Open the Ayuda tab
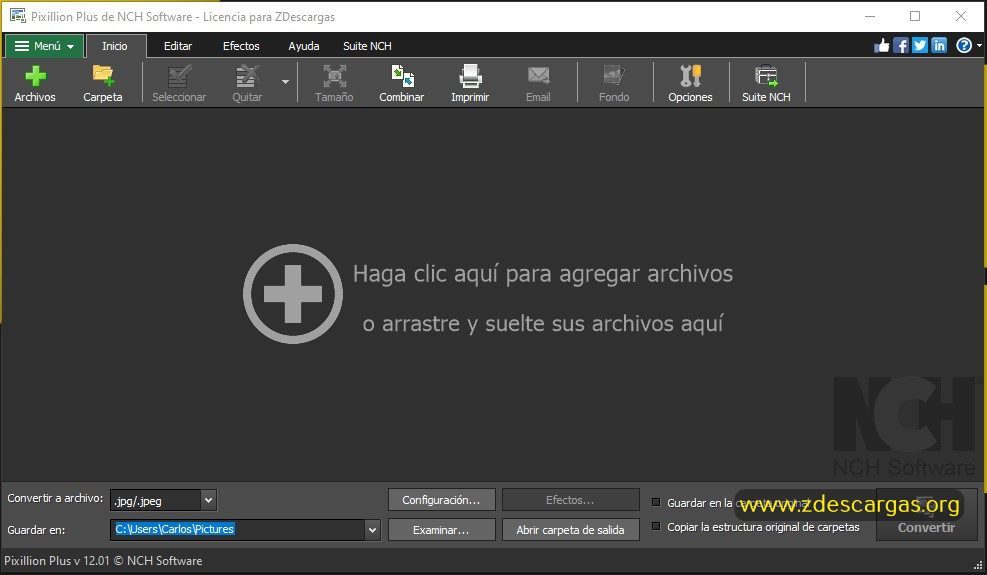Viewport: 987px width, 575px height. point(303,46)
